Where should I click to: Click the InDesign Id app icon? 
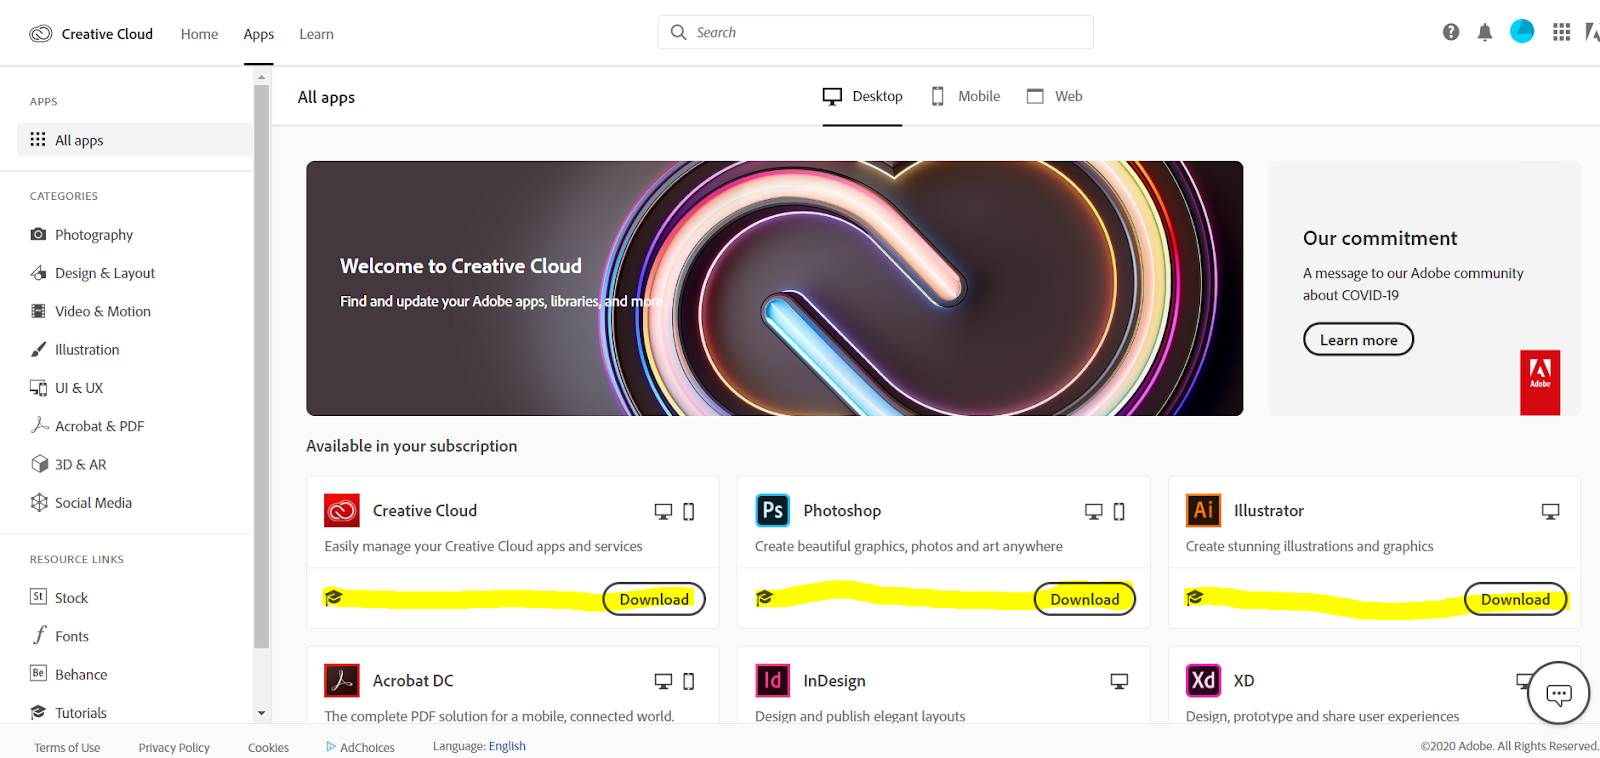(773, 681)
